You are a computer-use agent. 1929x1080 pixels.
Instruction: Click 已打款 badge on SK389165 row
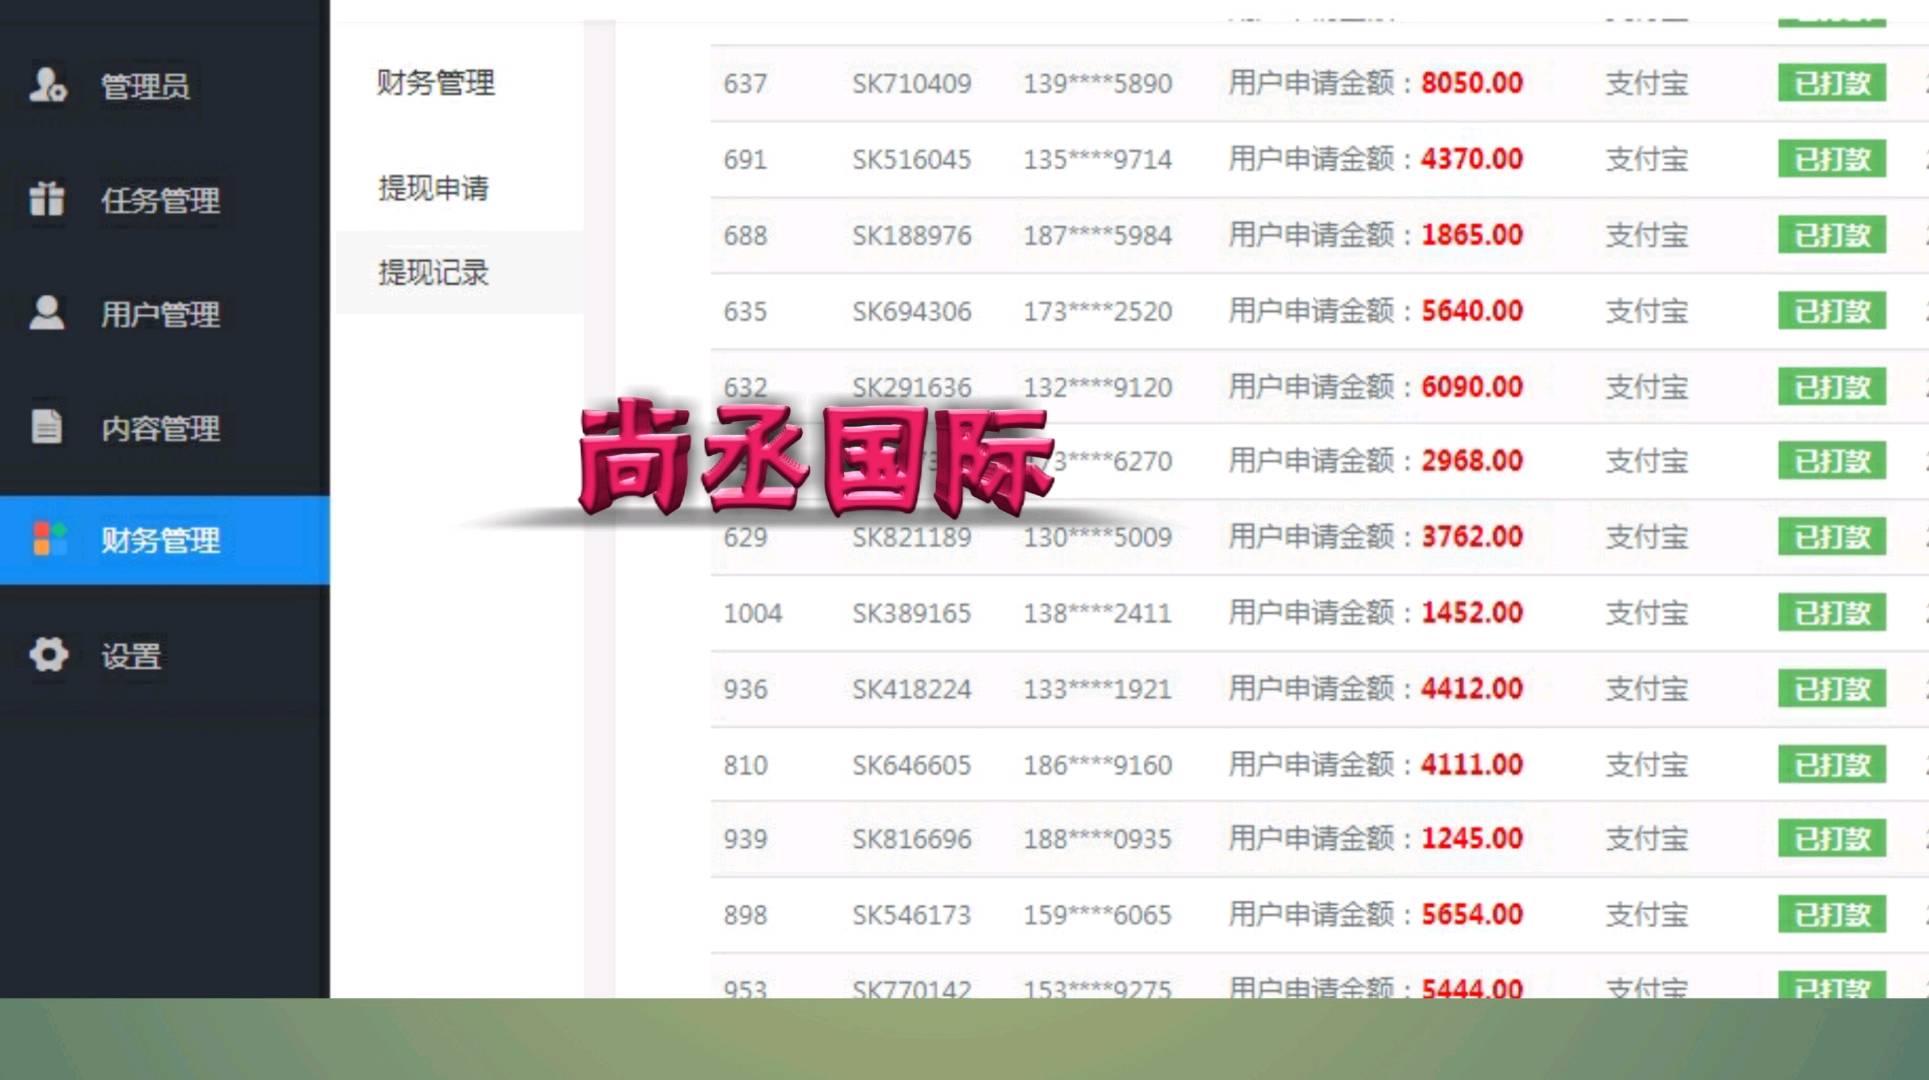pyautogui.click(x=1831, y=613)
